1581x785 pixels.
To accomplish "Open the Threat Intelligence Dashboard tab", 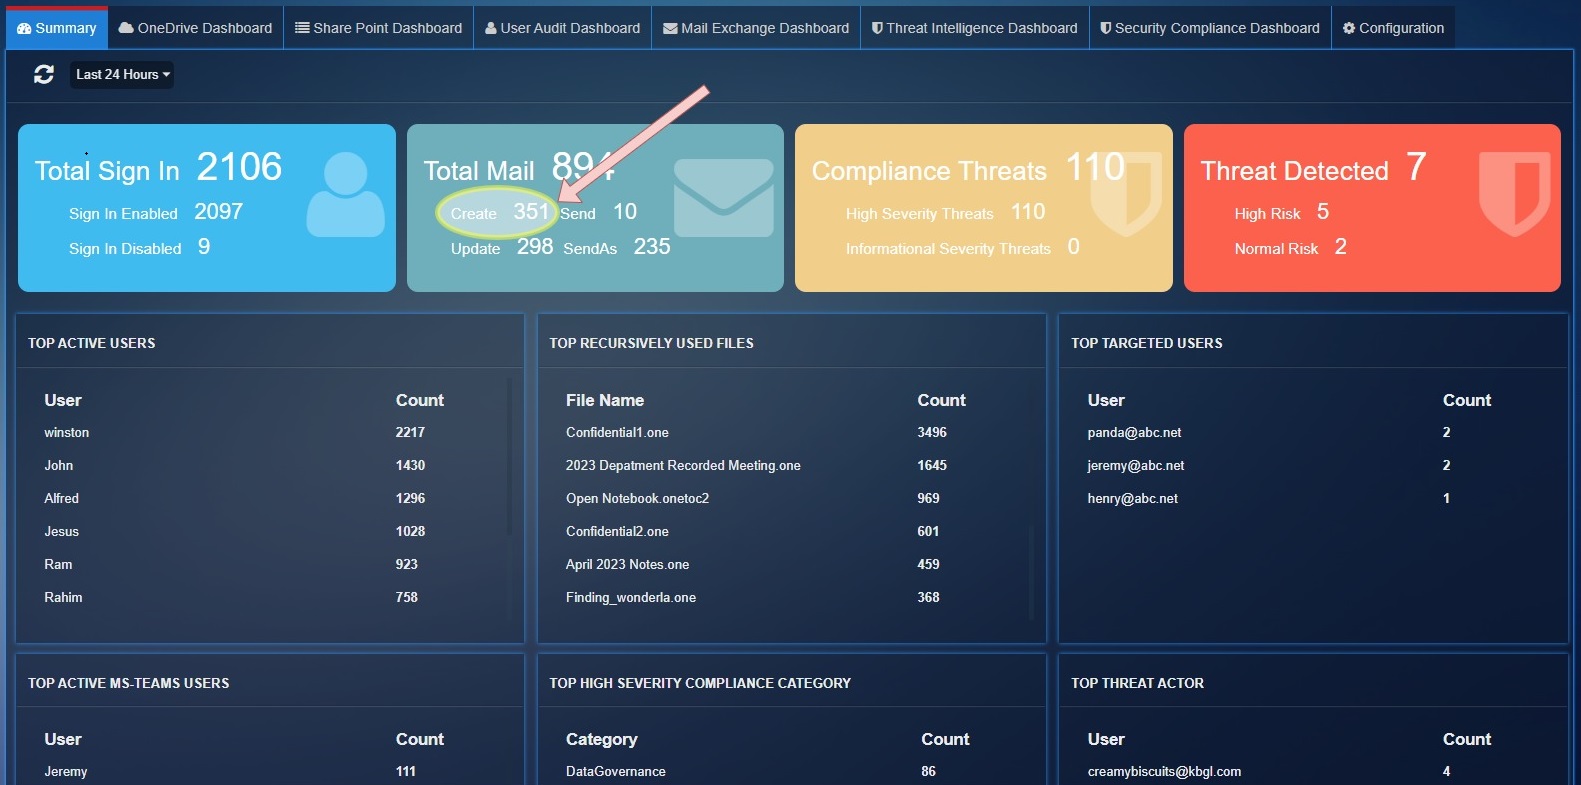I will (x=975, y=28).
